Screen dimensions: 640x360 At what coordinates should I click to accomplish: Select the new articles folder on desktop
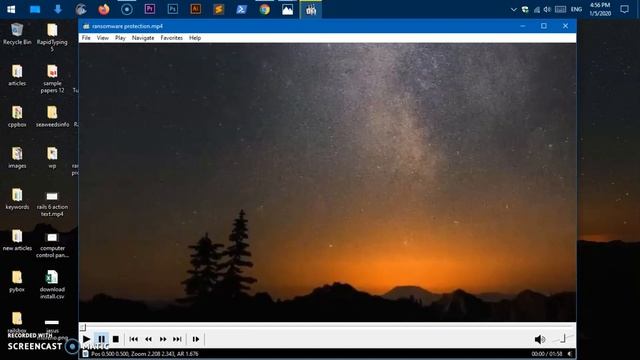point(17,240)
